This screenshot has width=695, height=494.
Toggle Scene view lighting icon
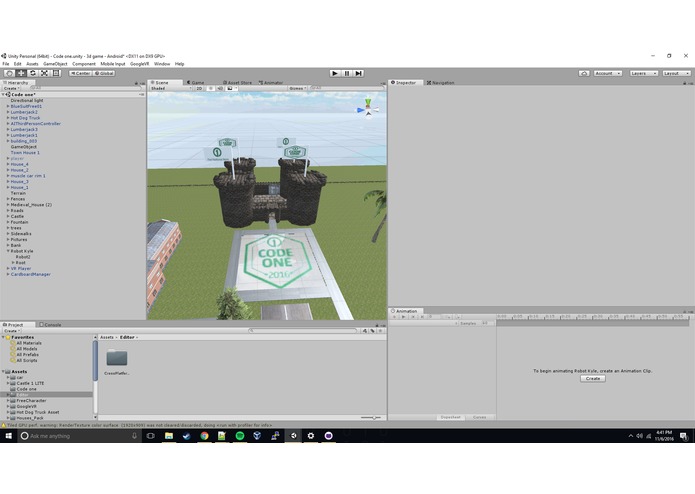coord(211,88)
